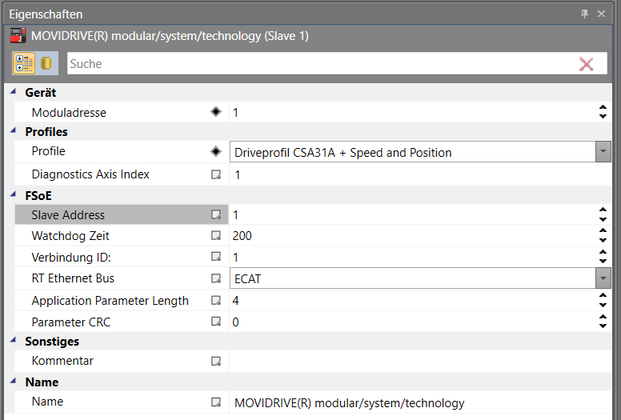Click the square marker next to Kommentar

click(215, 361)
